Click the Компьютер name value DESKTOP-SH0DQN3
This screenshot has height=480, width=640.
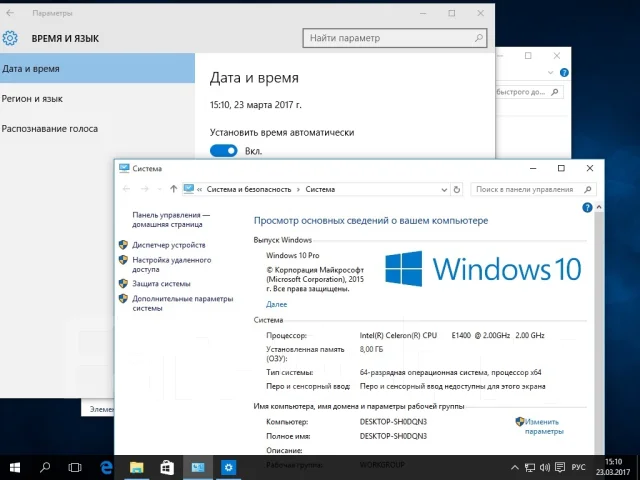click(393, 422)
